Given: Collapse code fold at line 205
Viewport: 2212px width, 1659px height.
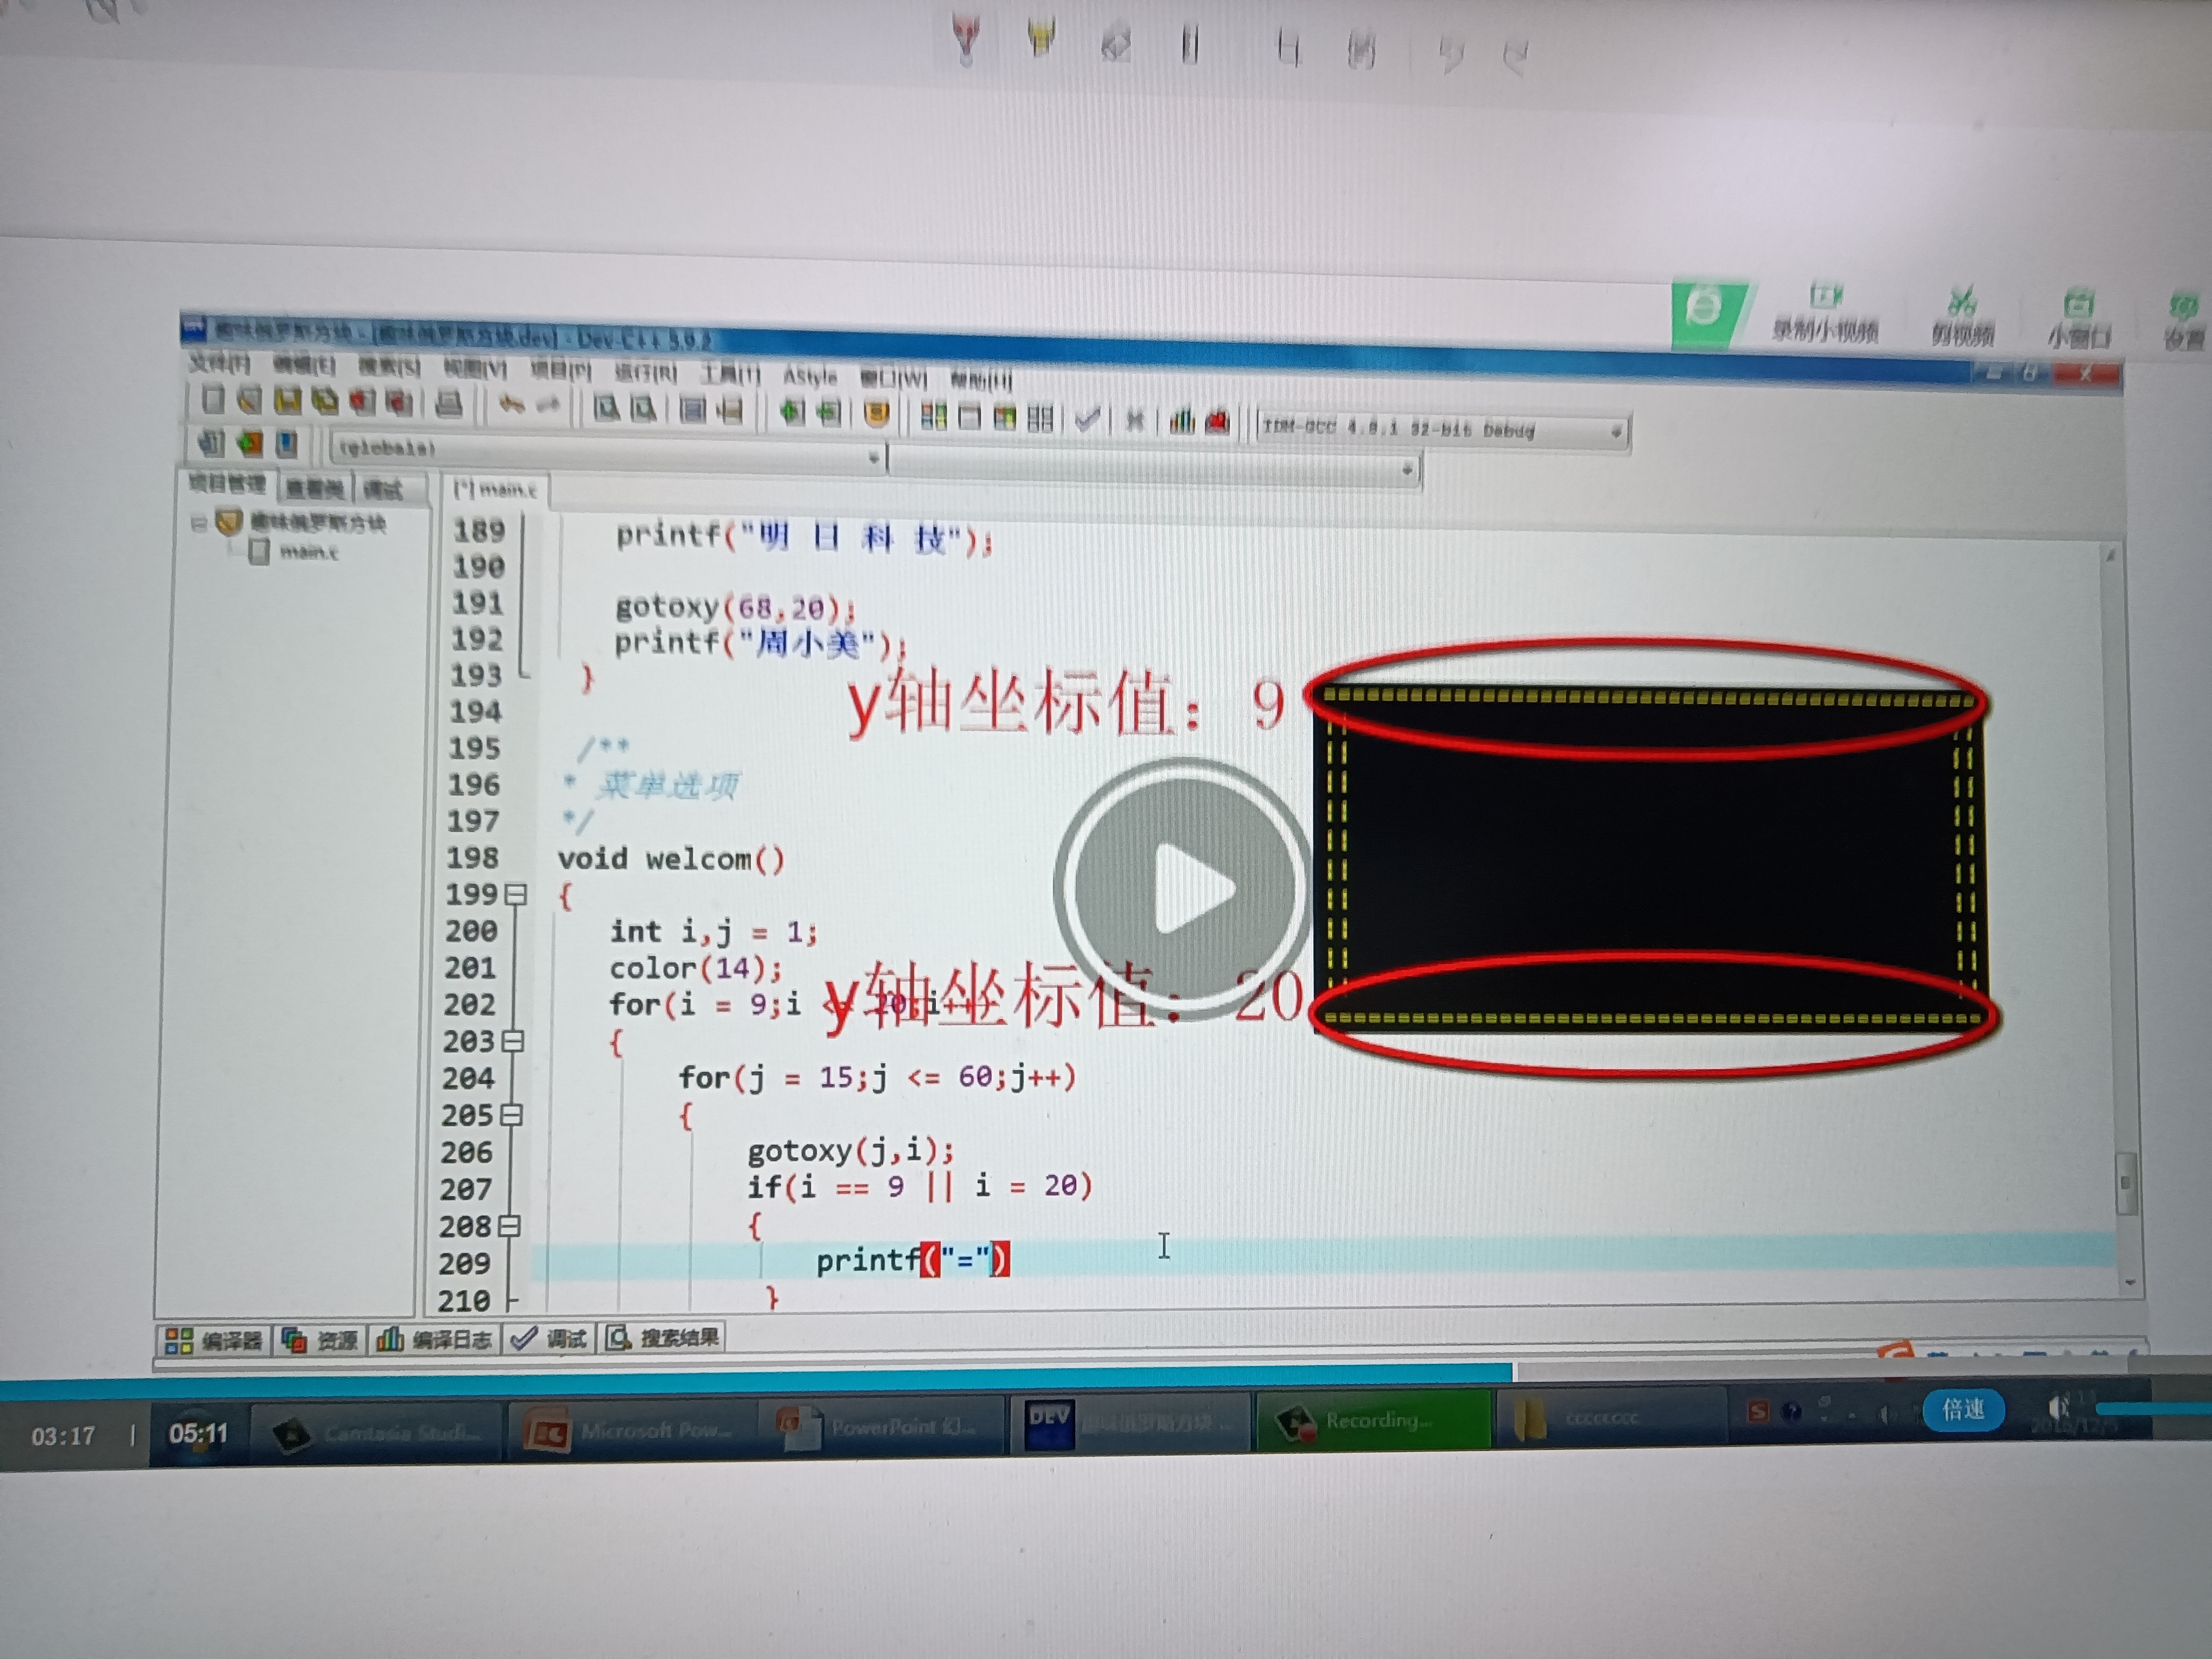Looking at the screenshot, I should 511,1115.
